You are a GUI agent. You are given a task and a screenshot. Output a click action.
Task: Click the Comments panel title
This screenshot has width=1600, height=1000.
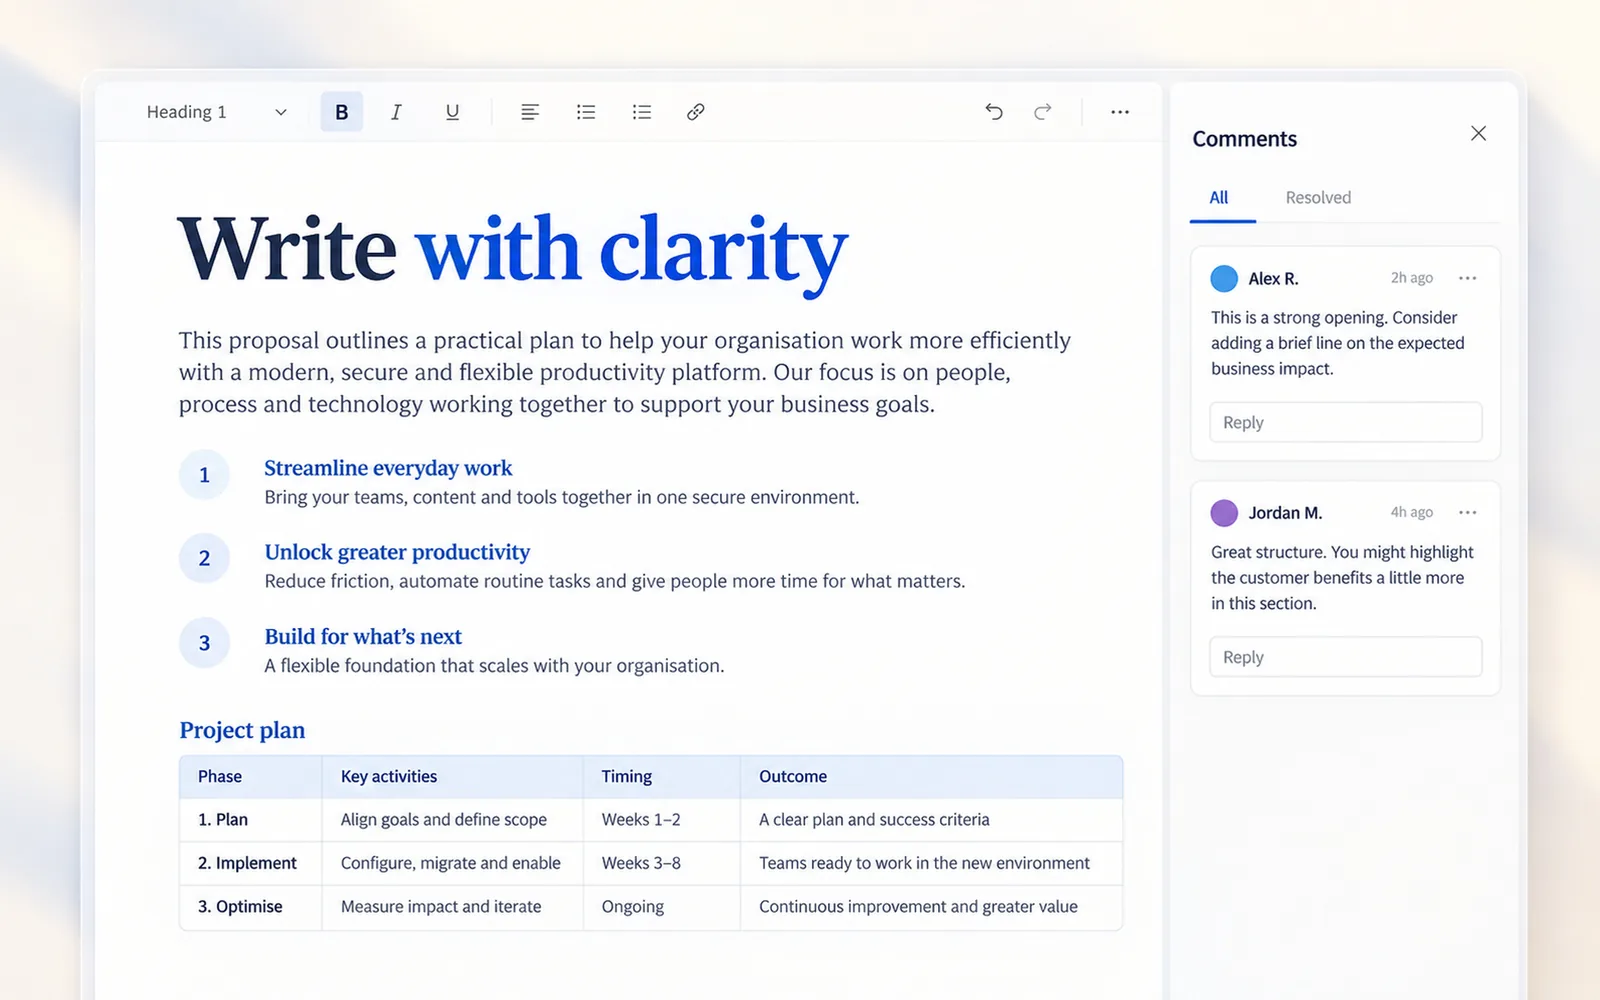pyautogui.click(x=1245, y=139)
